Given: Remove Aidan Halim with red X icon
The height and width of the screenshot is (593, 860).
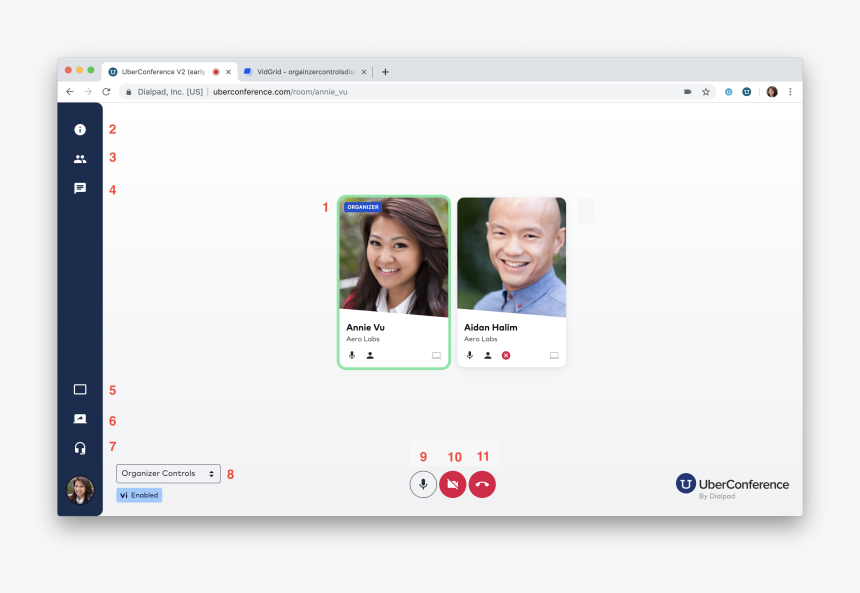Looking at the screenshot, I should point(506,355).
